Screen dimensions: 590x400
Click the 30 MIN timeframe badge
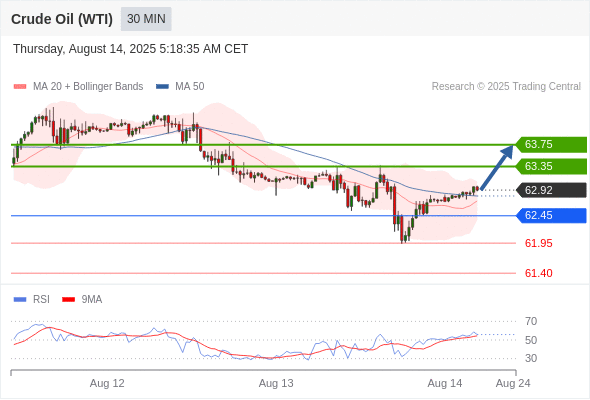click(146, 19)
